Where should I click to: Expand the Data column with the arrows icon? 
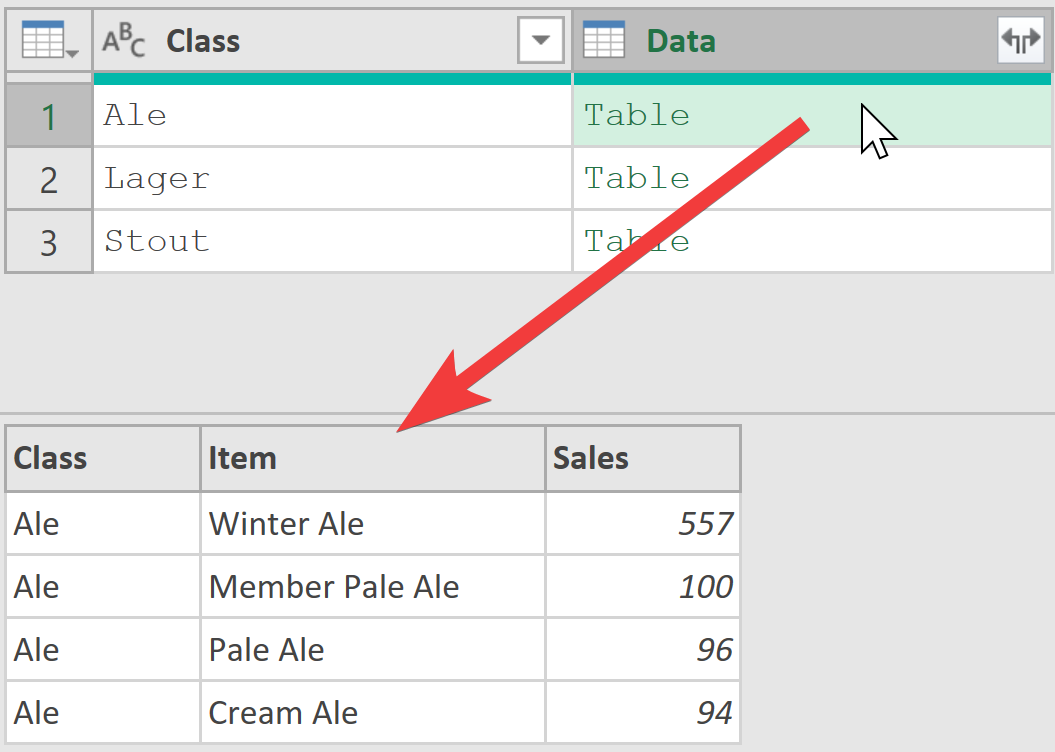tap(1021, 40)
